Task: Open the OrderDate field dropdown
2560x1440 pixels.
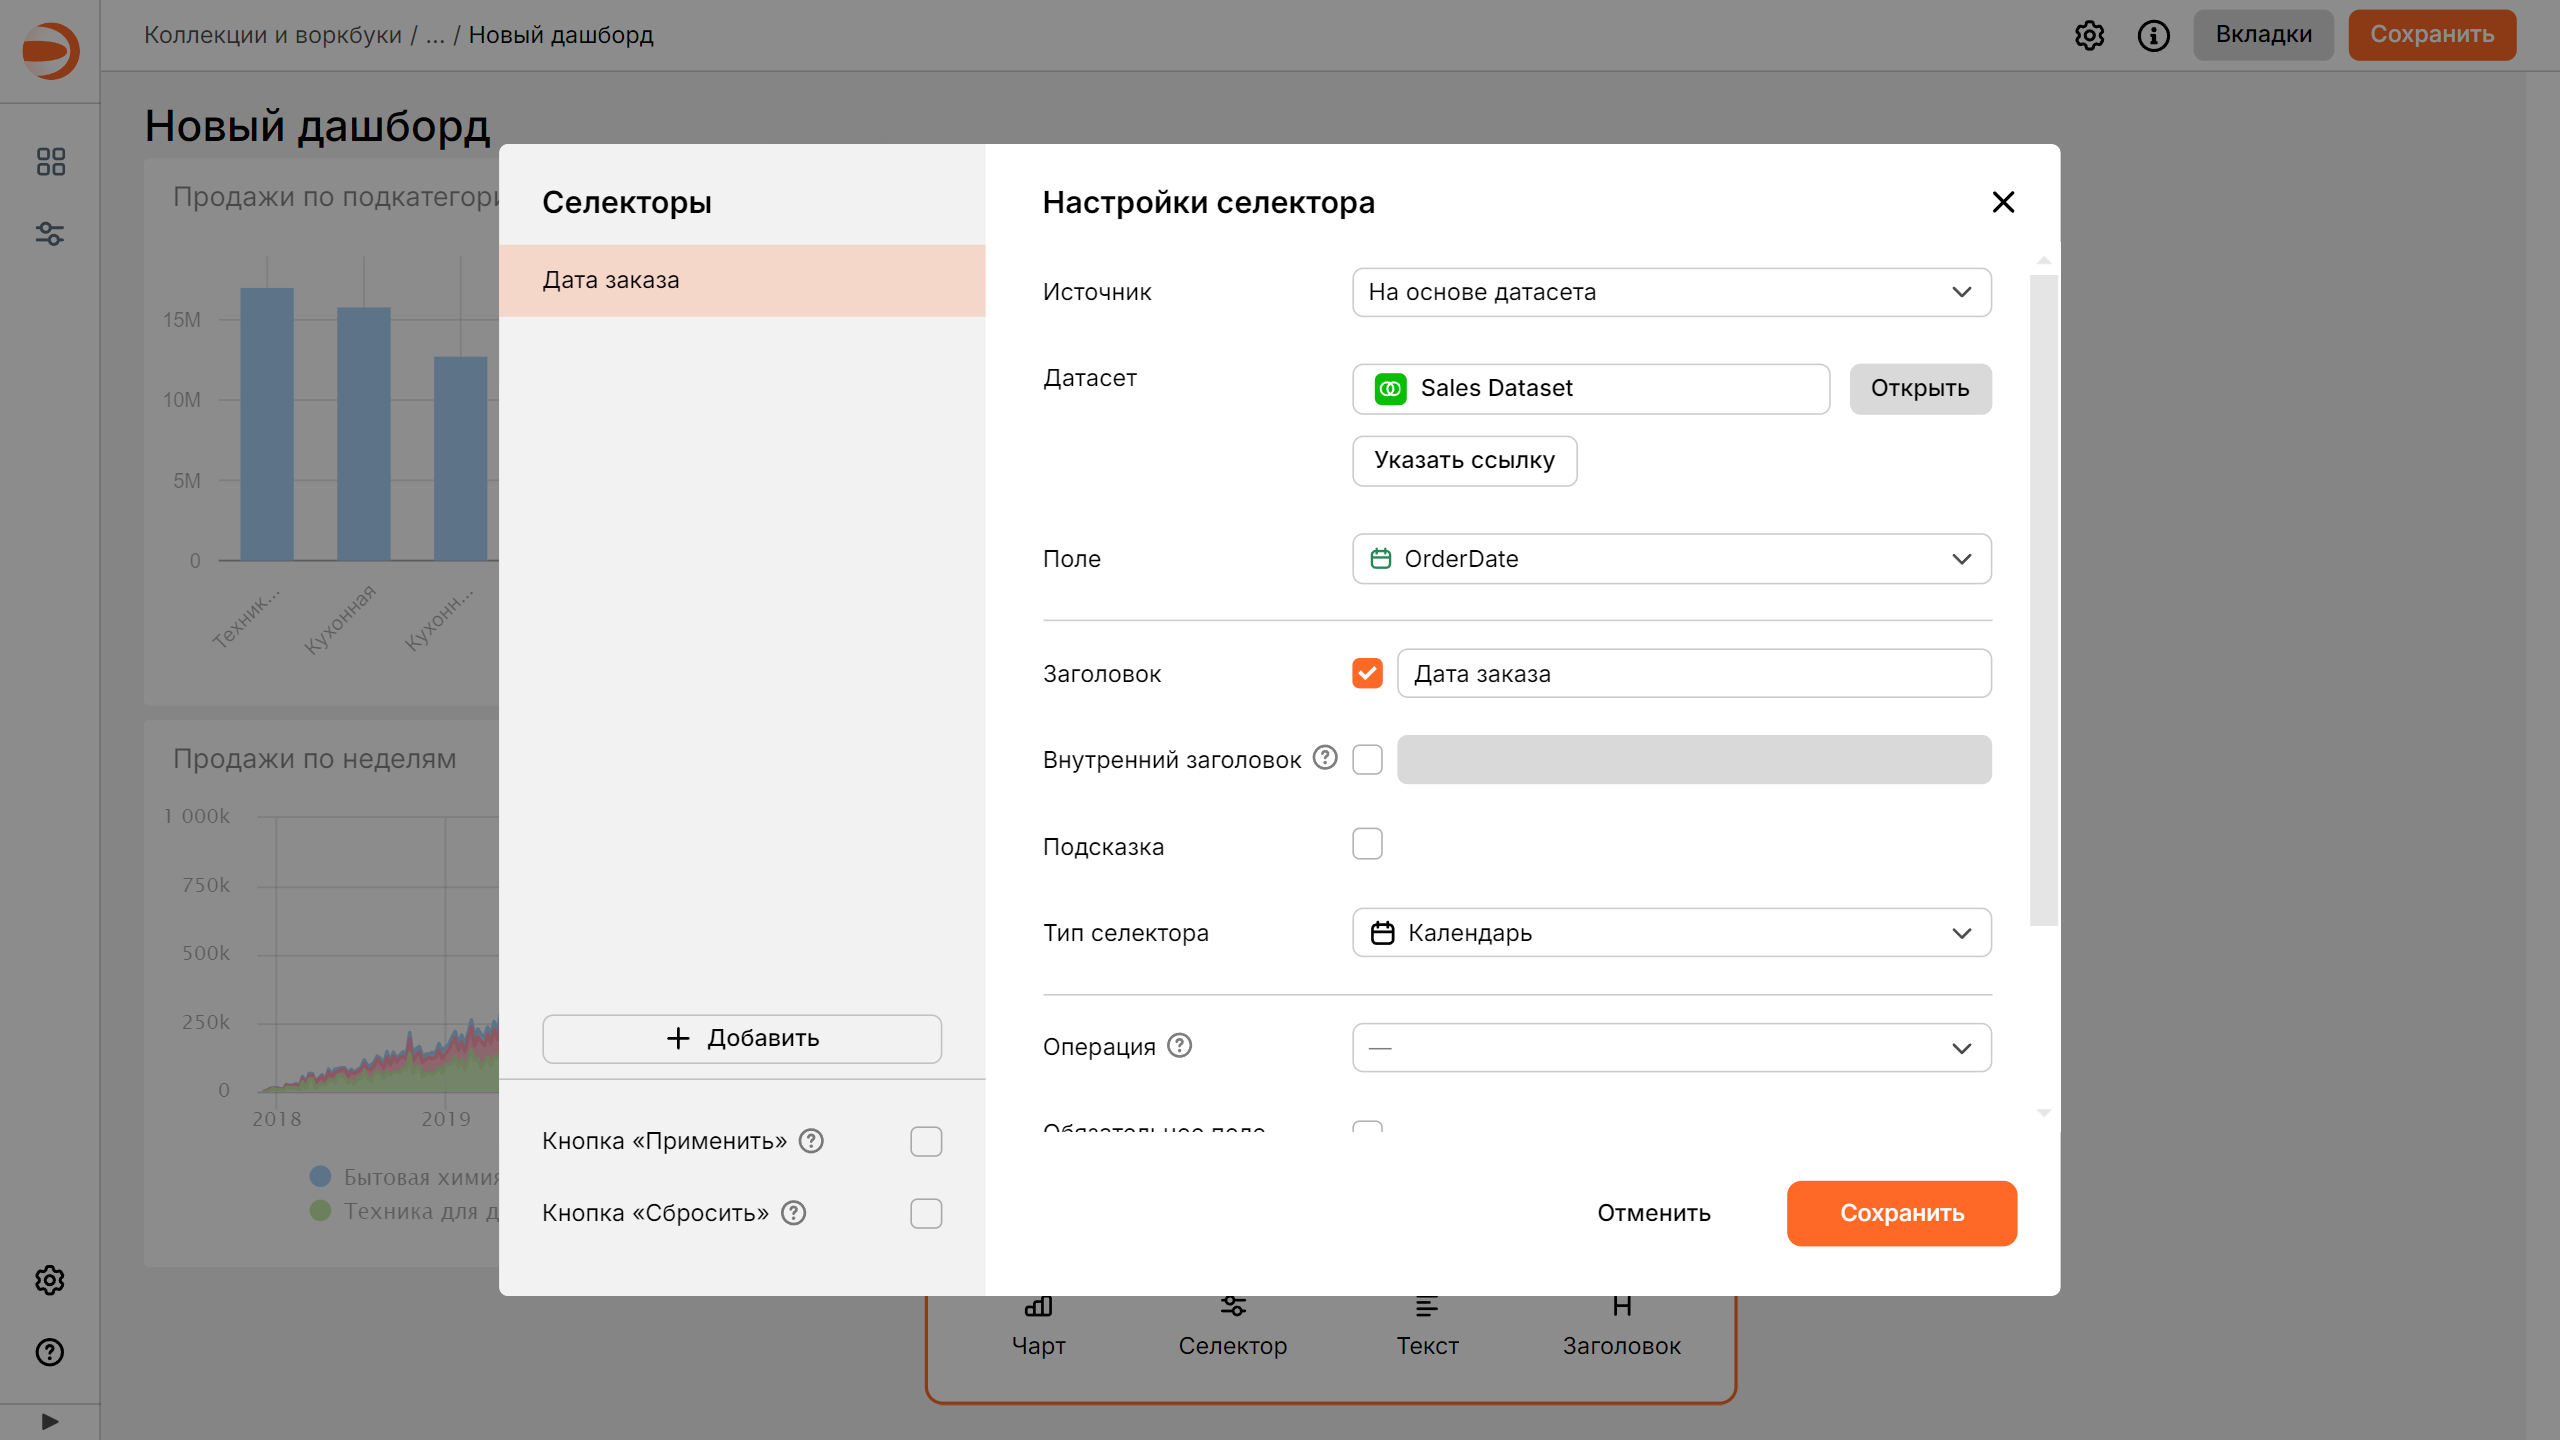Action: [1670, 559]
